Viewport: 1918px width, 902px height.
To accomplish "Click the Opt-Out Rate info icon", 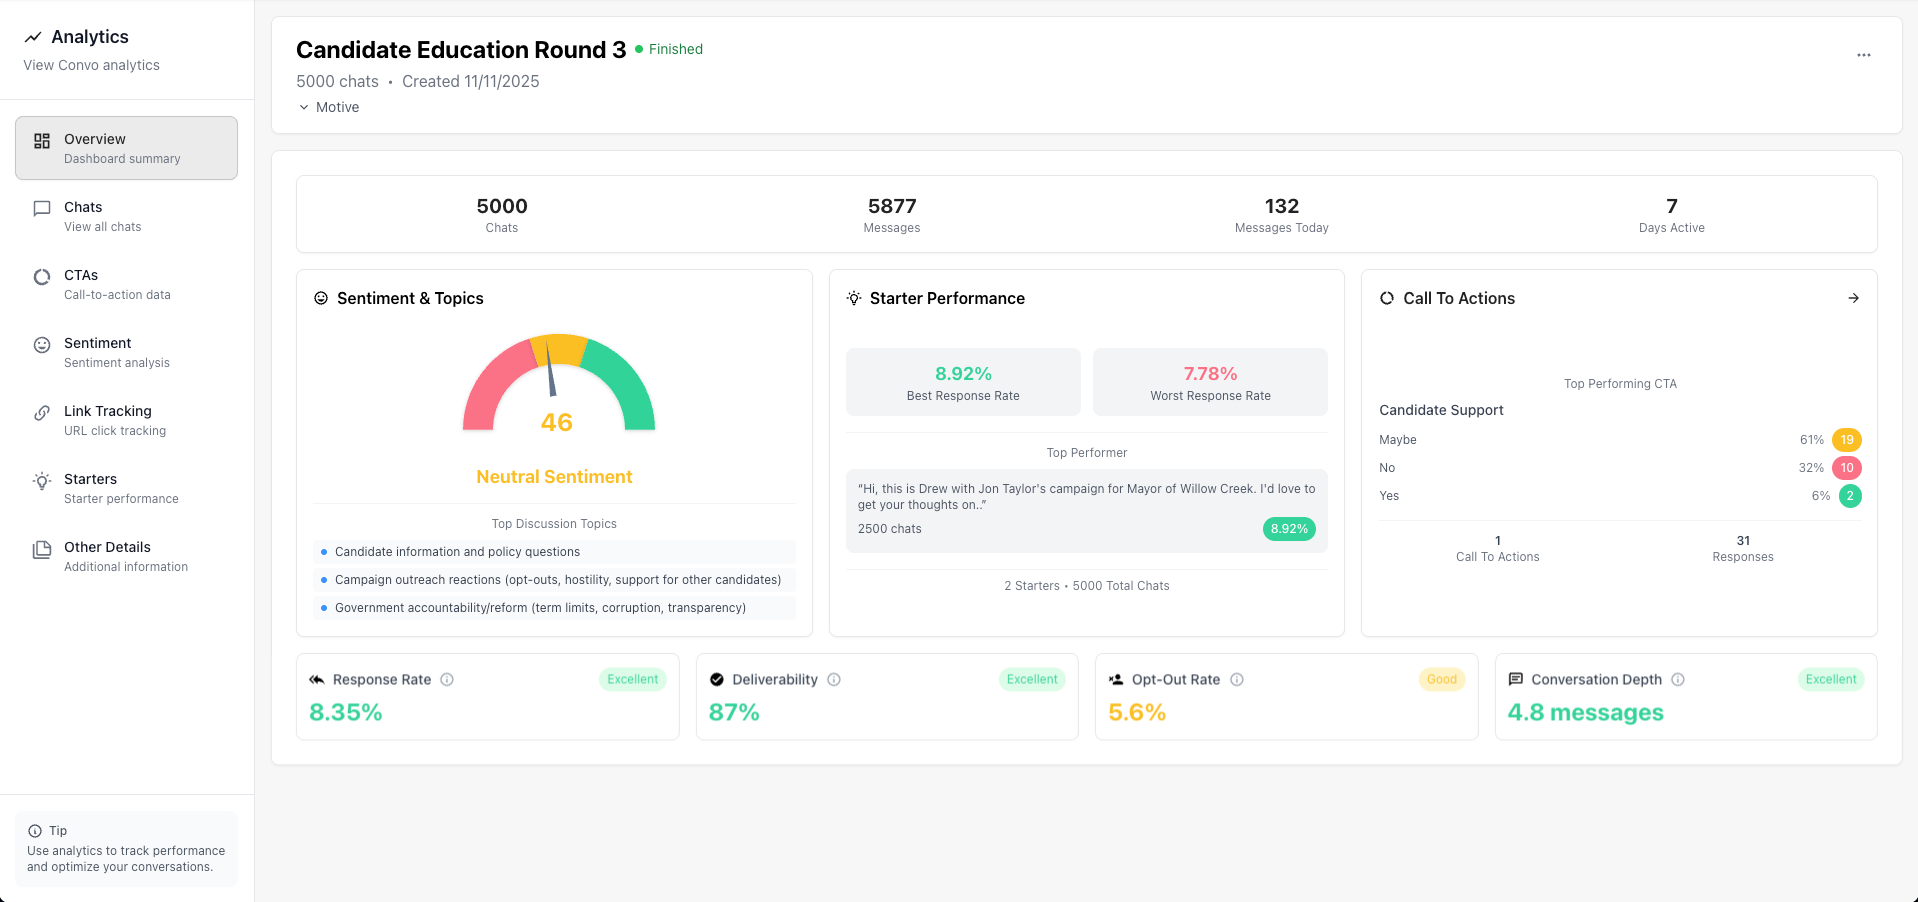I will pos(1237,680).
